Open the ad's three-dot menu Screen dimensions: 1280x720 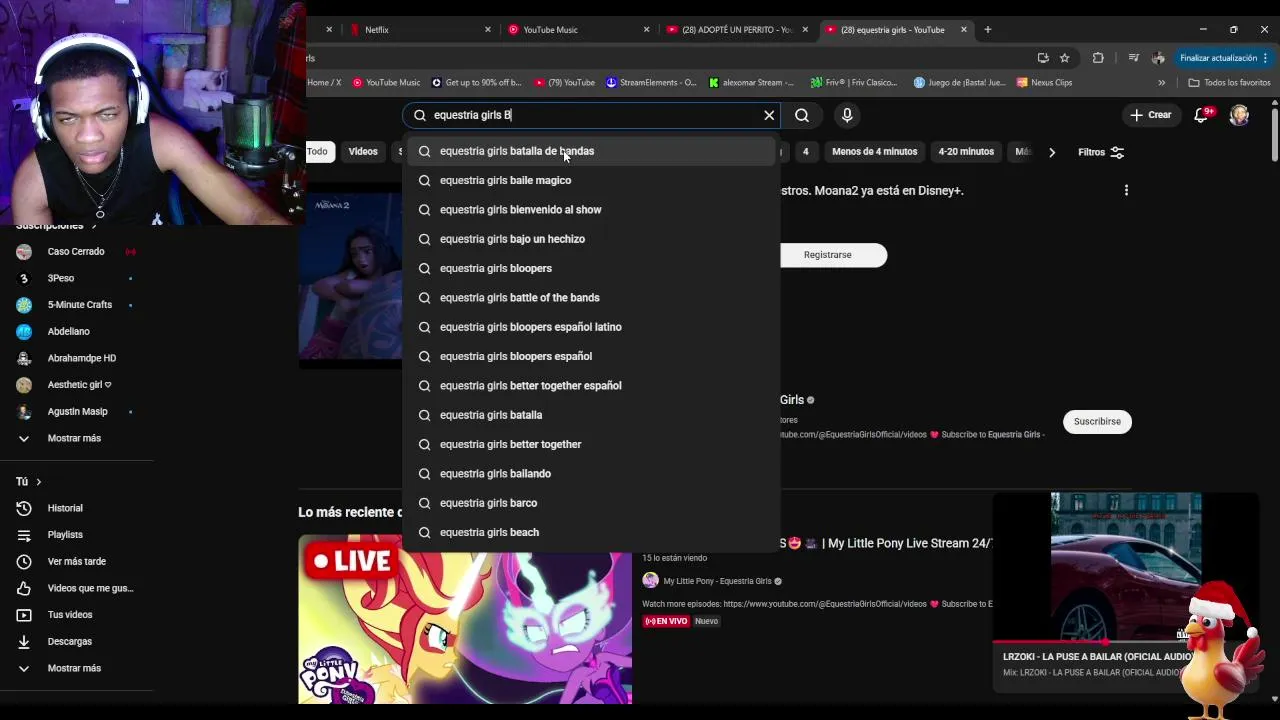[1126, 190]
